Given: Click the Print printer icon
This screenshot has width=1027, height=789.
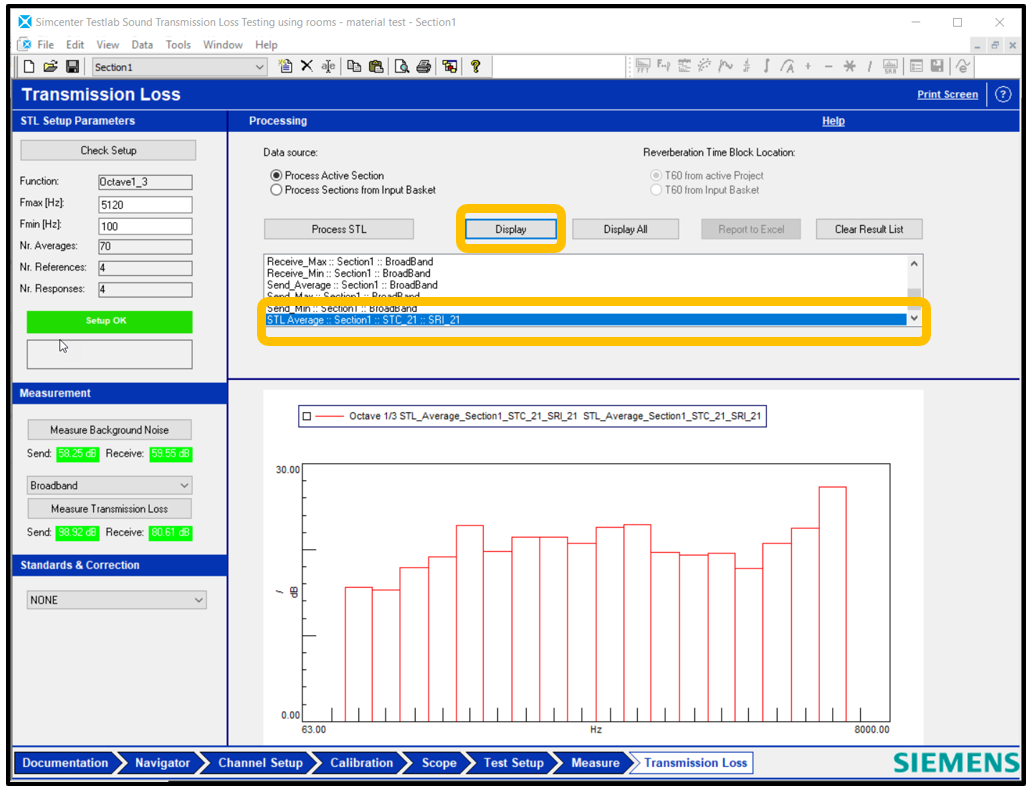Looking at the screenshot, I should click(424, 66).
